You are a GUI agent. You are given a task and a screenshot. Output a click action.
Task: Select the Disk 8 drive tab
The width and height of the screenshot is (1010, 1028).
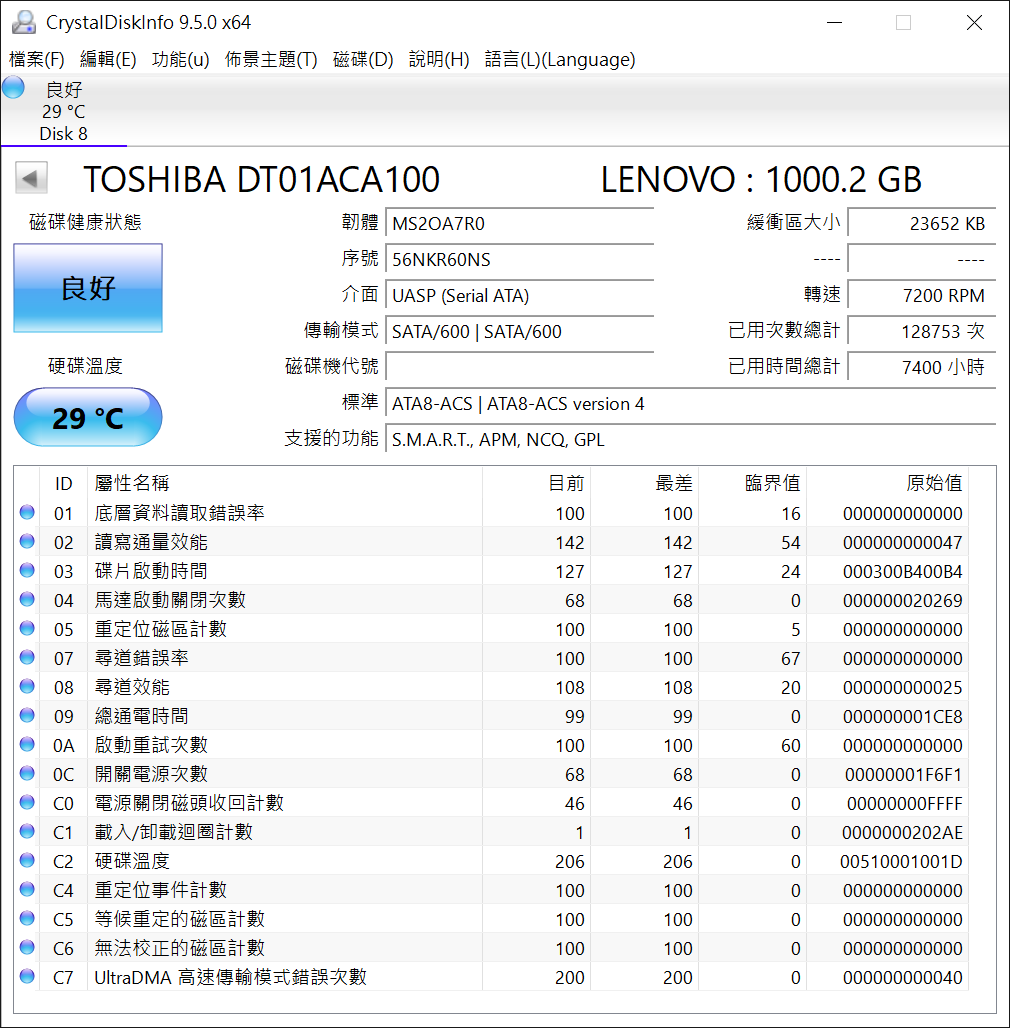point(64,111)
